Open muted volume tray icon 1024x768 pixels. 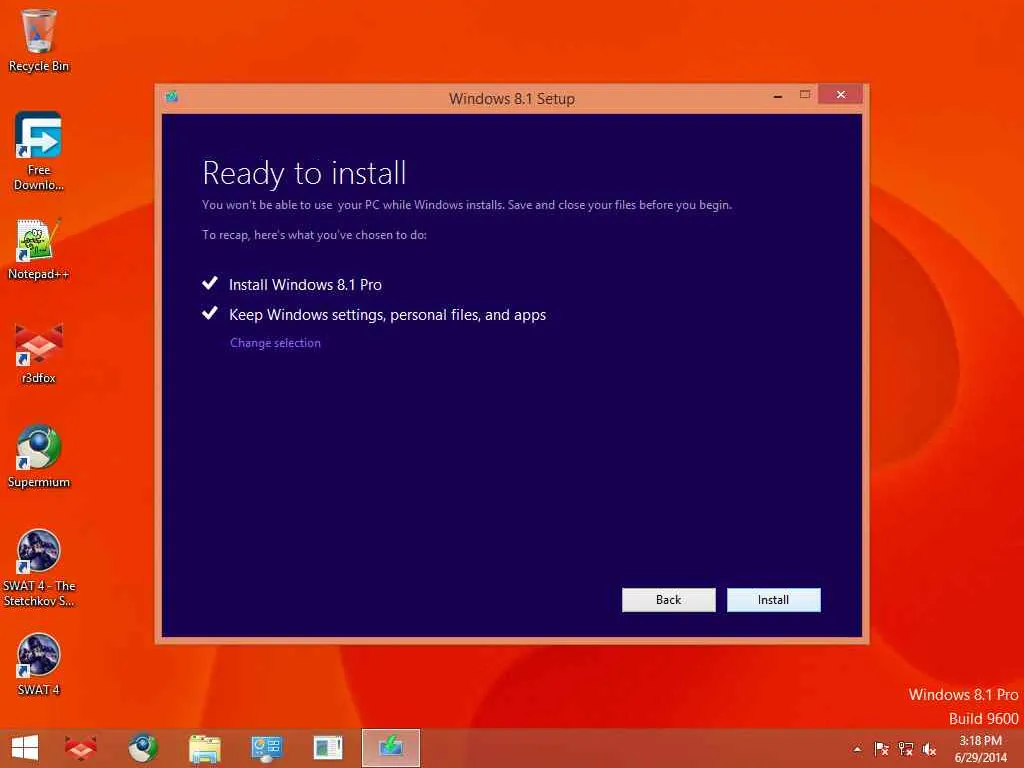tap(929, 749)
